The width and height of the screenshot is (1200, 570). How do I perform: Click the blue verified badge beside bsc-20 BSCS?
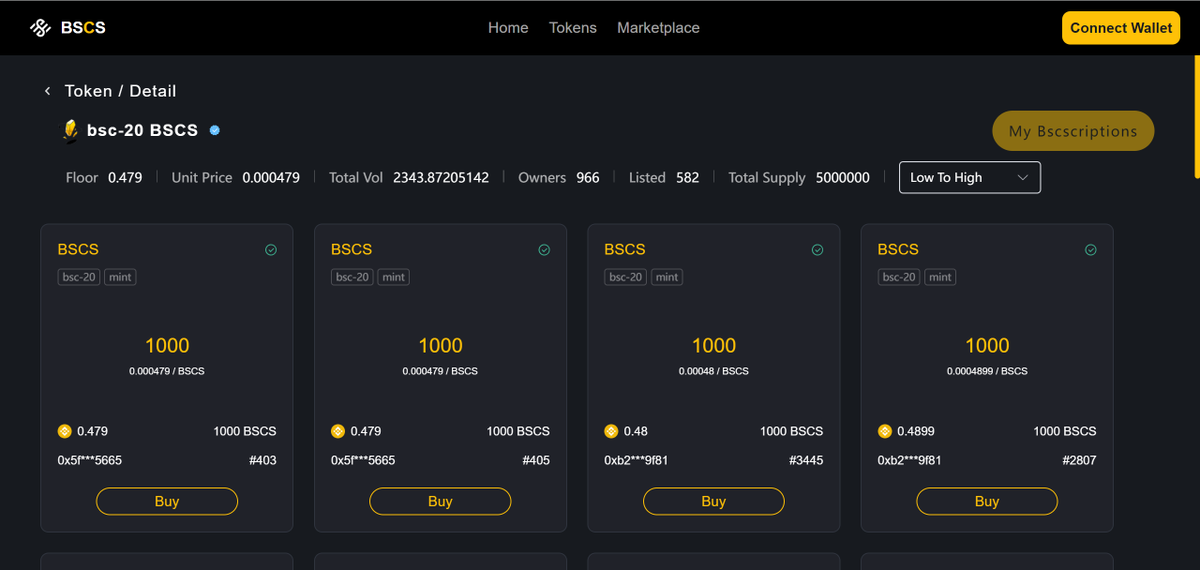(x=214, y=130)
